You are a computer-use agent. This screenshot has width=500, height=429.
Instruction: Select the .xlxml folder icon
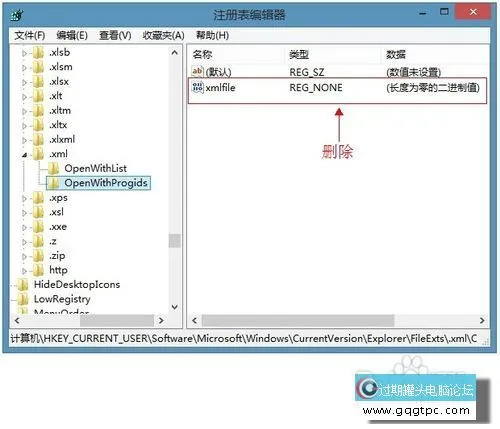point(38,140)
